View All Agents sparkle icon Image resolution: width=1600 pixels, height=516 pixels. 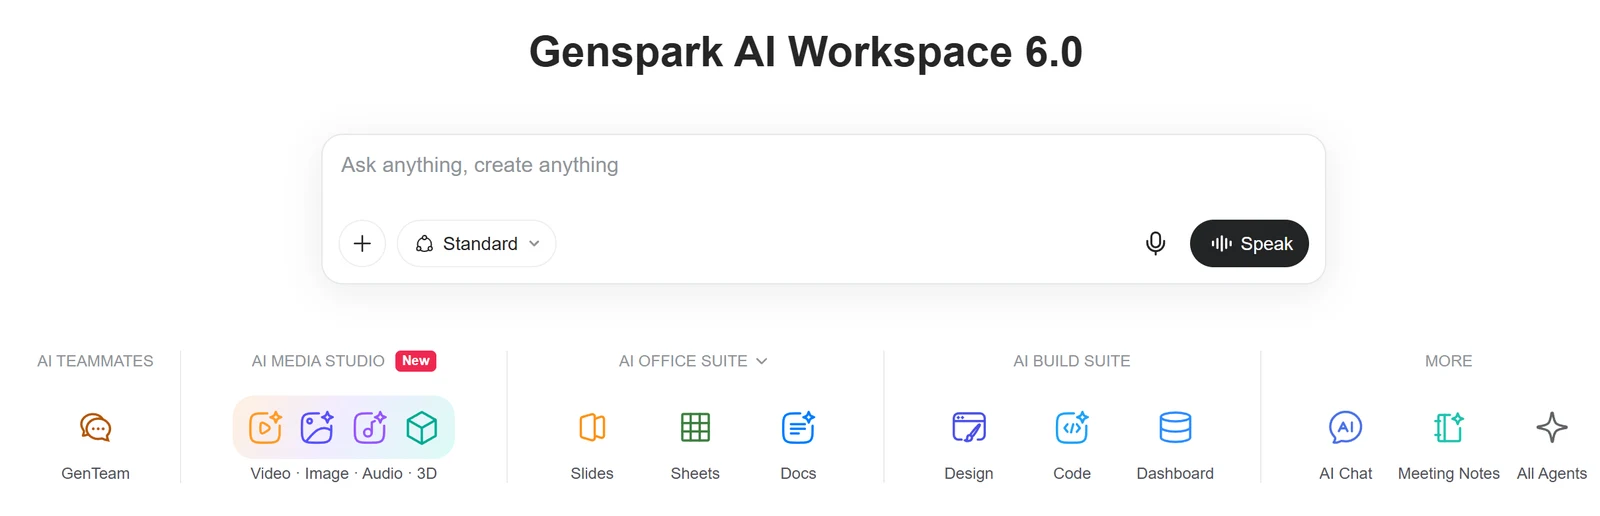click(1552, 428)
